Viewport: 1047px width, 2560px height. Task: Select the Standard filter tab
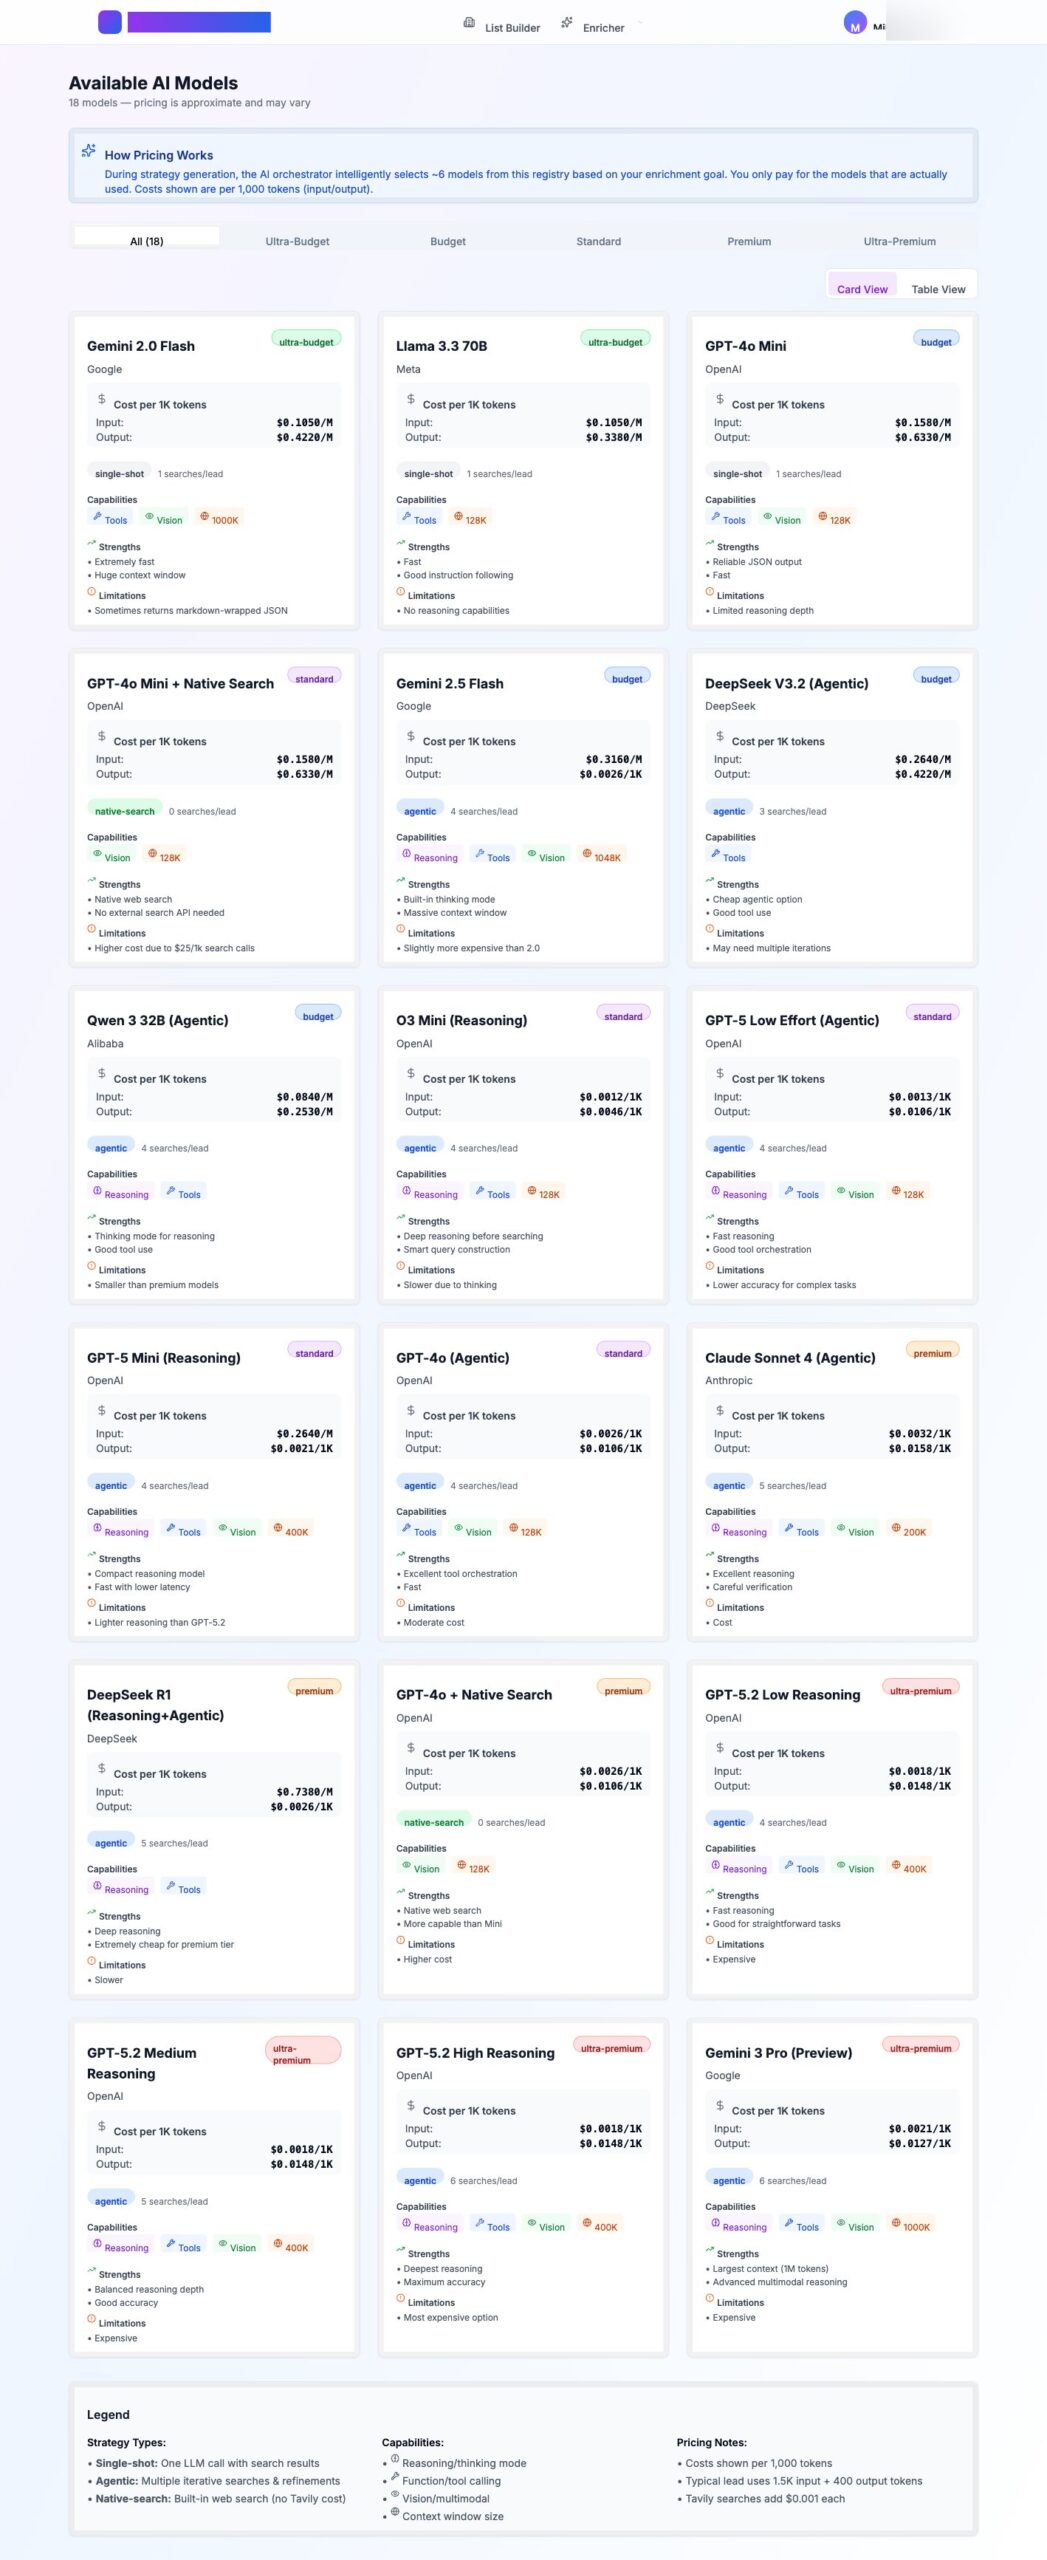pyautogui.click(x=598, y=241)
